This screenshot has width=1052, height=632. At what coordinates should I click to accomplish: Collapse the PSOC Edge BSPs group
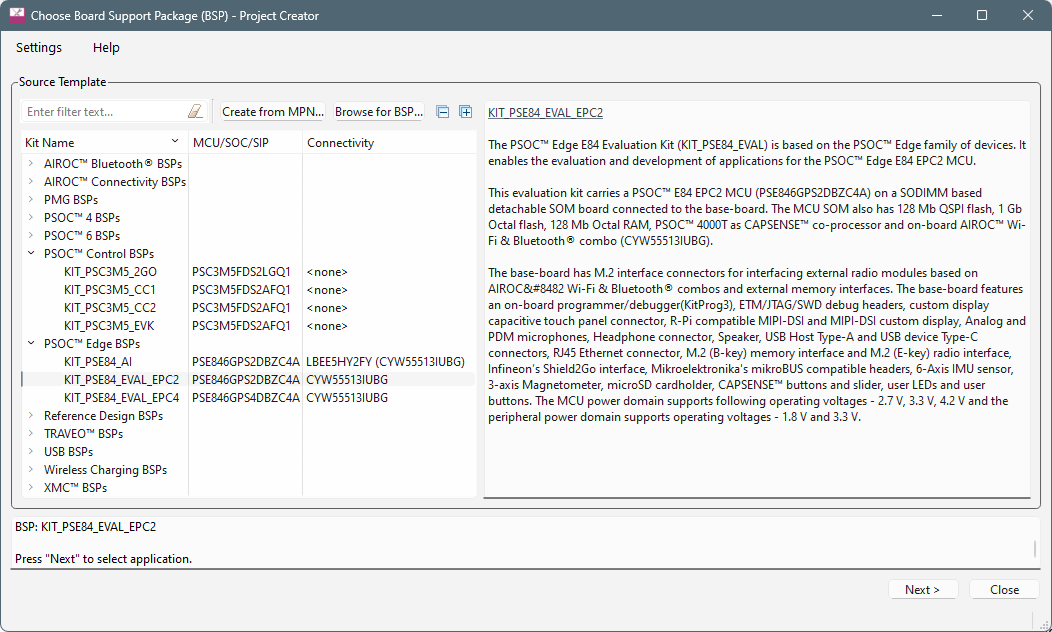(x=30, y=344)
